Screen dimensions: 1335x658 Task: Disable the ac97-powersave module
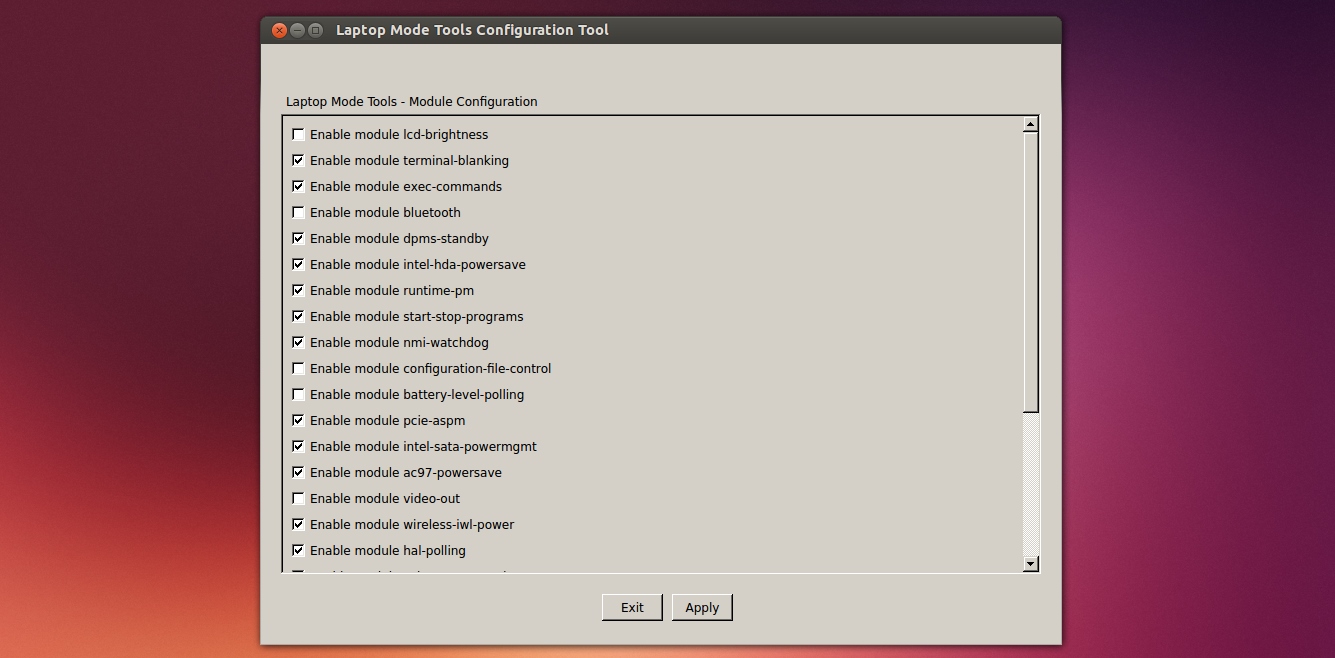(x=298, y=472)
